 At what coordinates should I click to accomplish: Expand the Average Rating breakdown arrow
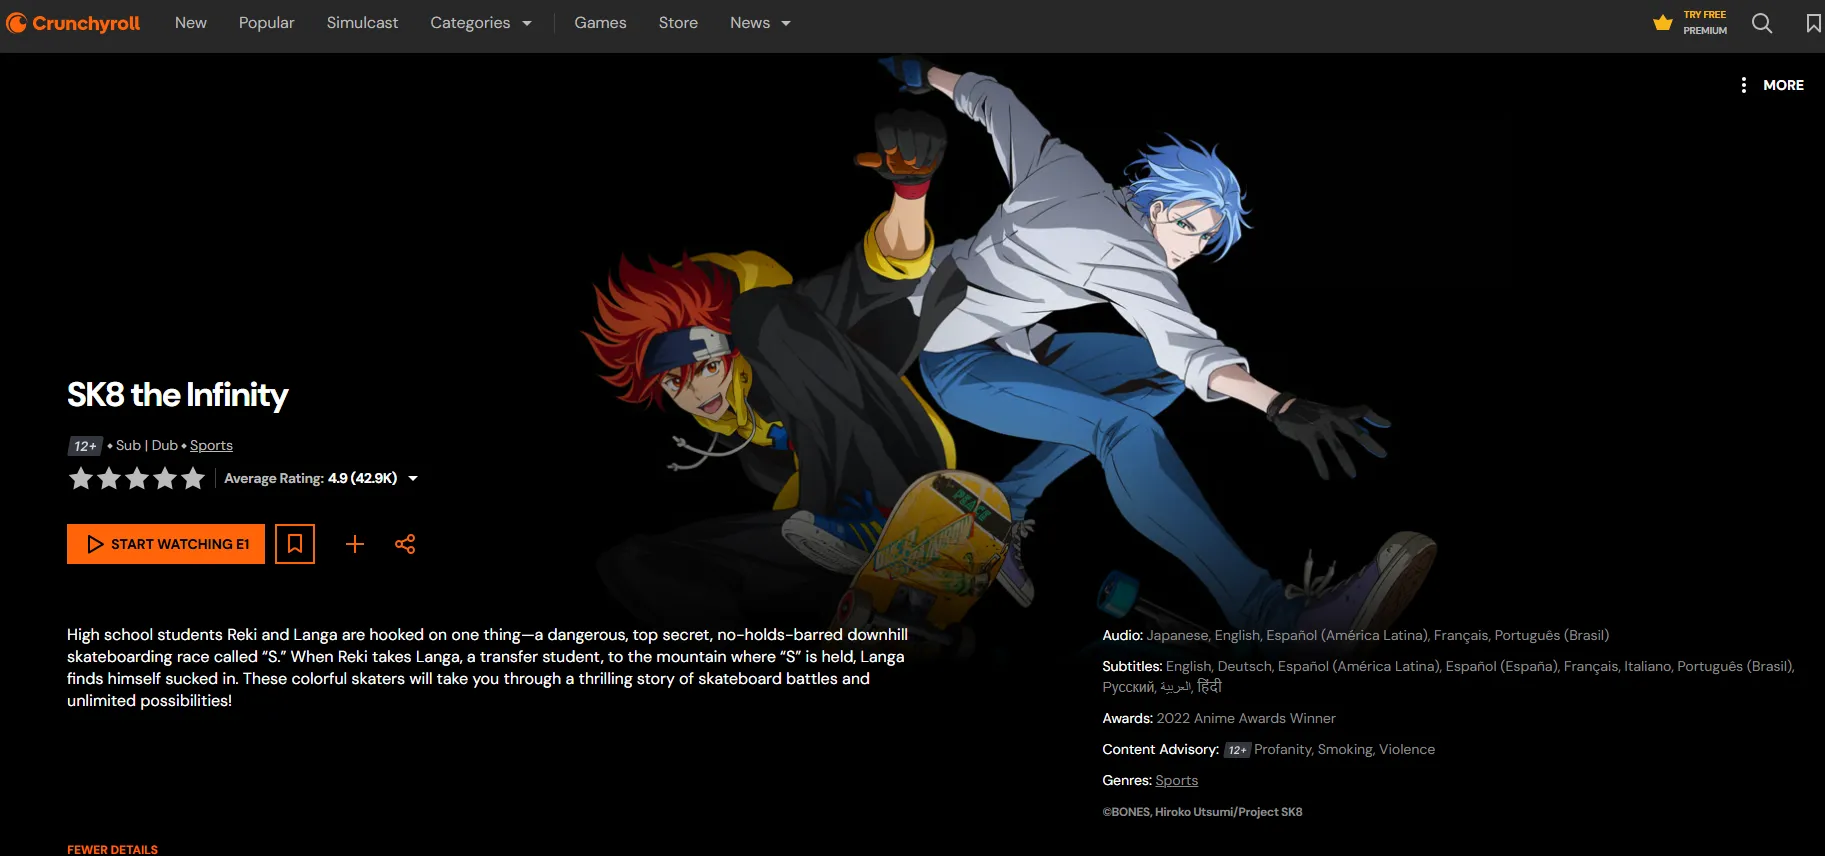(413, 479)
